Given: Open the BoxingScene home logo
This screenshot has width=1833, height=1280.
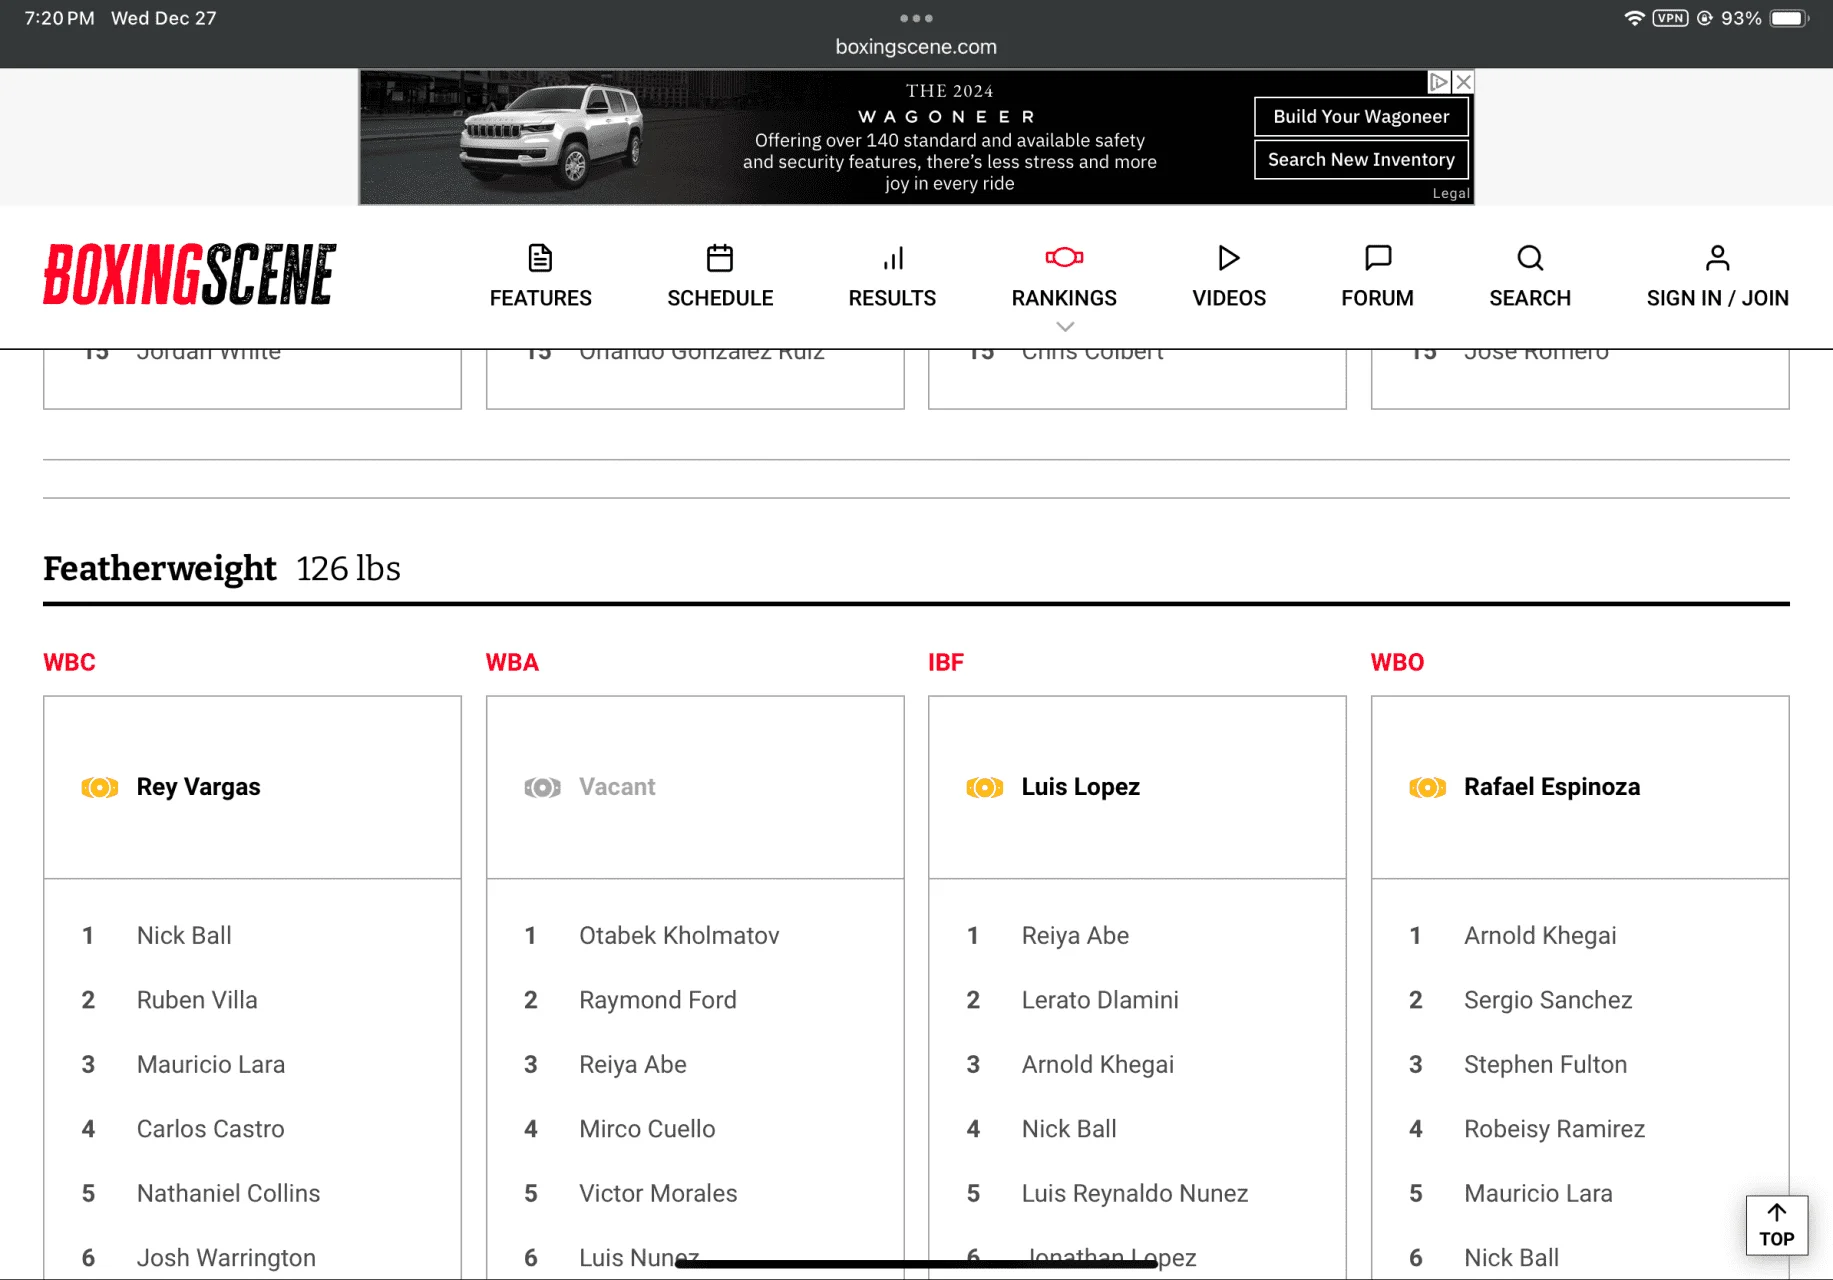Looking at the screenshot, I should (x=189, y=274).
